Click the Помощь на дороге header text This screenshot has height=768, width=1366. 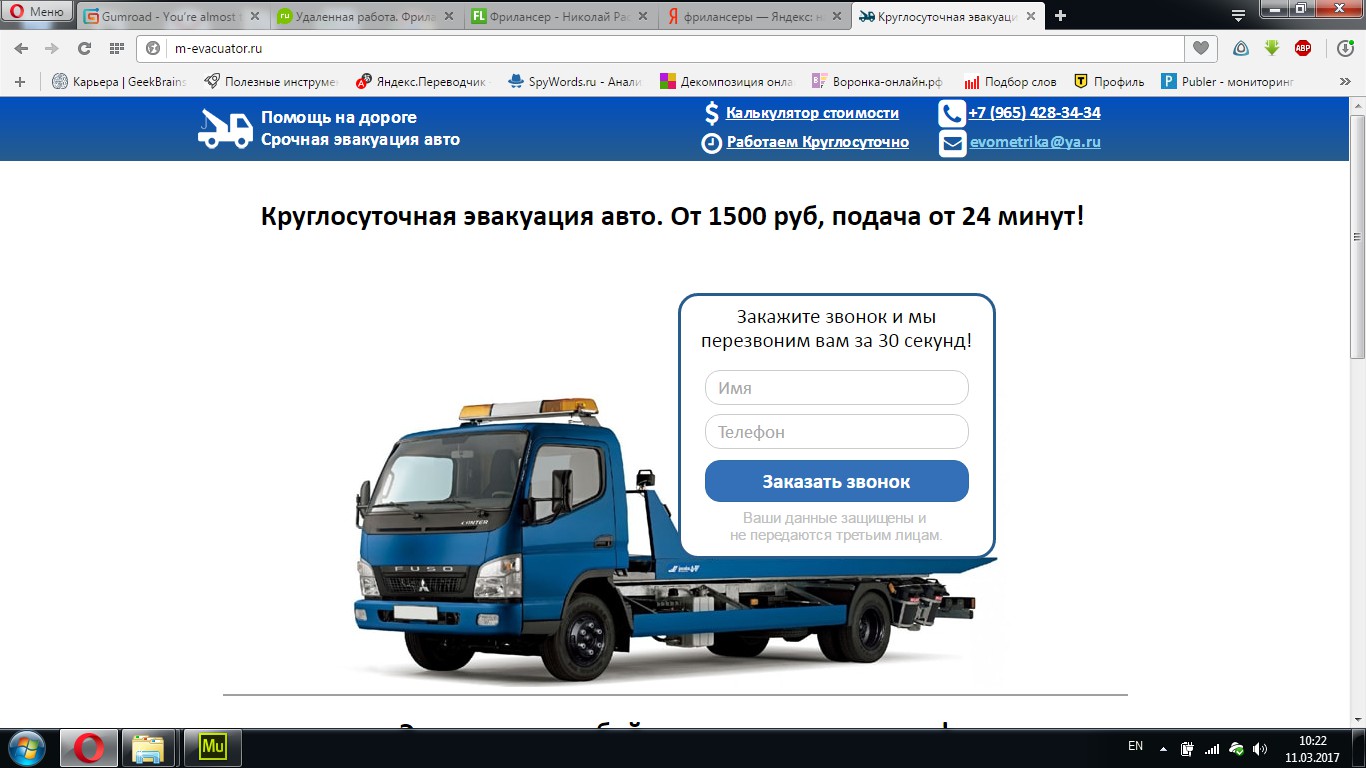(339, 117)
